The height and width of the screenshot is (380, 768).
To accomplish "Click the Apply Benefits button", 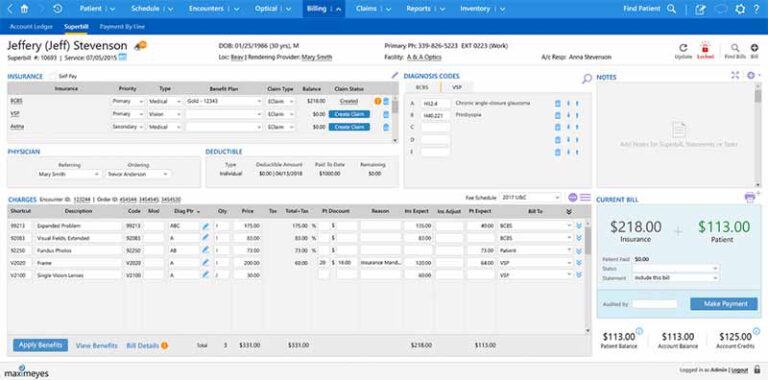I will point(41,345).
